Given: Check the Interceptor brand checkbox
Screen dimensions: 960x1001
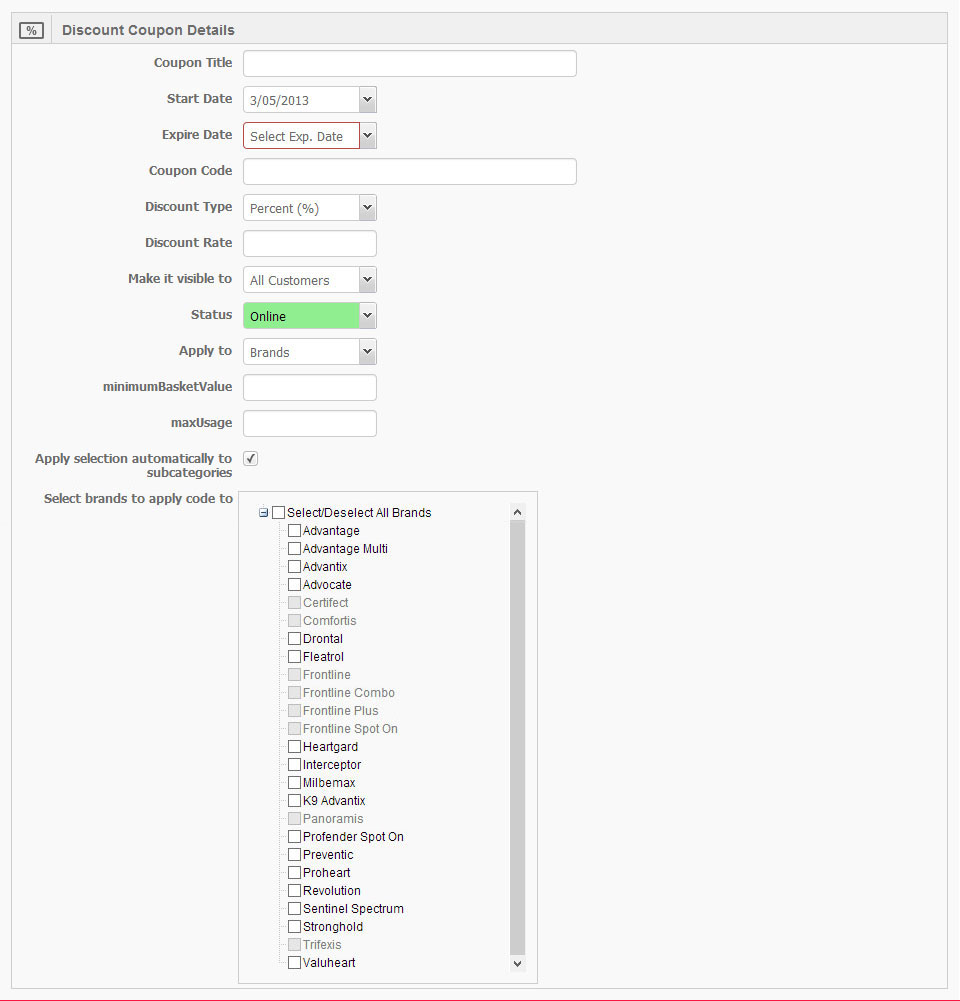Looking at the screenshot, I should point(294,764).
